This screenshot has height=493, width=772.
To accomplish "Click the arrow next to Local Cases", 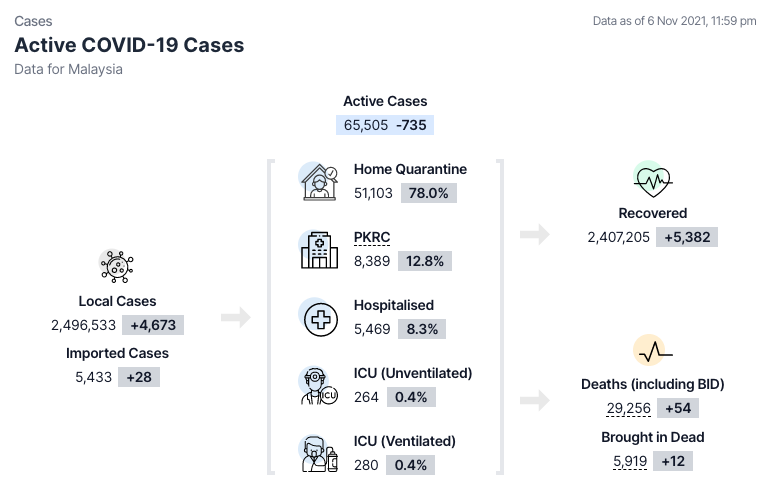I will click(235, 318).
